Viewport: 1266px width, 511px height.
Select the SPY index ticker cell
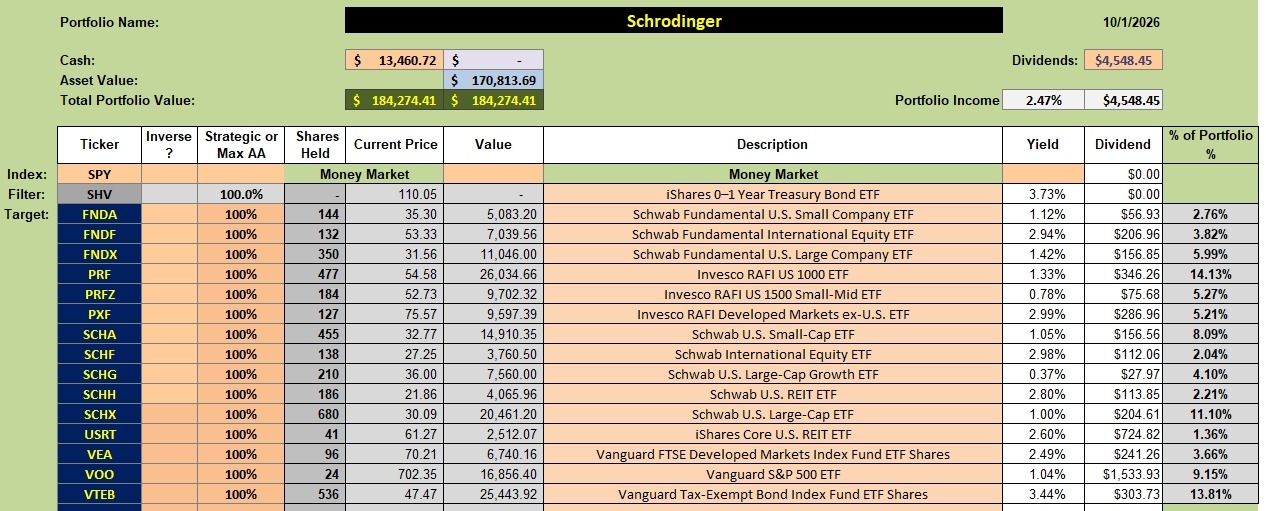coord(99,174)
